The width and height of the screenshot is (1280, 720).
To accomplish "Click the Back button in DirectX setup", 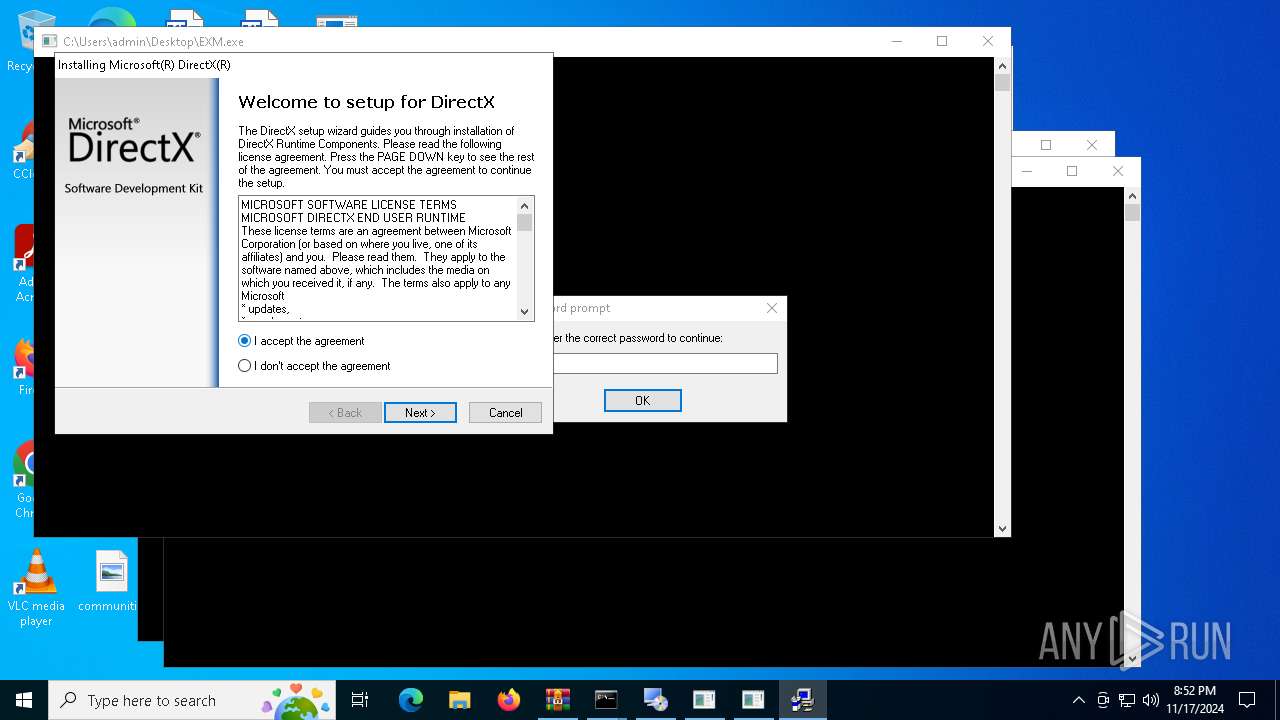I will pyautogui.click(x=345, y=412).
